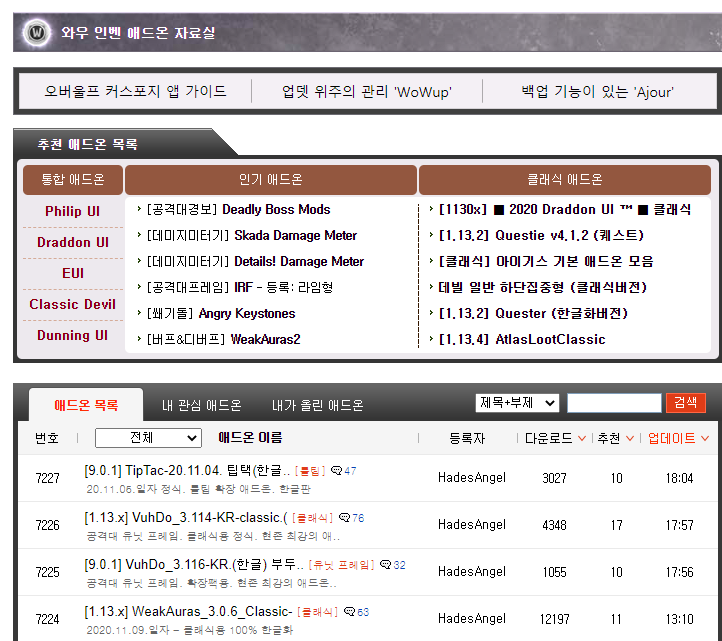Open comments icon on VuhDo classic row

pyautogui.click(x=344, y=518)
